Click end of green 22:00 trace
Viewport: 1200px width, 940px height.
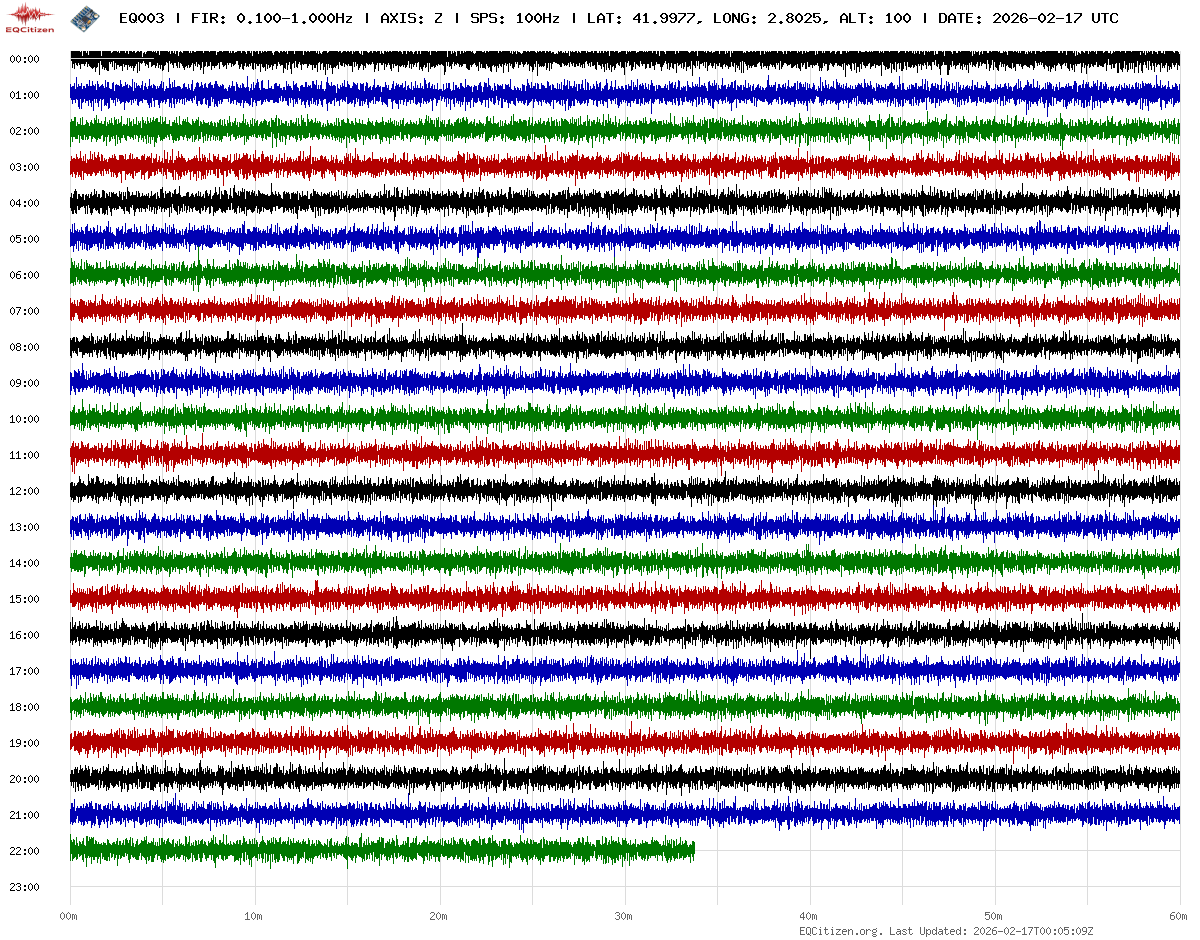[692, 851]
